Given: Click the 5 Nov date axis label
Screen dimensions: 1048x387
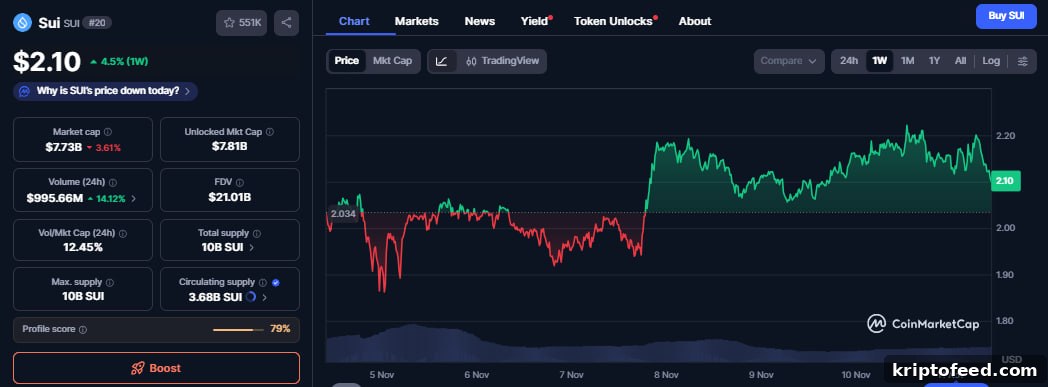Looking at the screenshot, I should tap(381, 375).
